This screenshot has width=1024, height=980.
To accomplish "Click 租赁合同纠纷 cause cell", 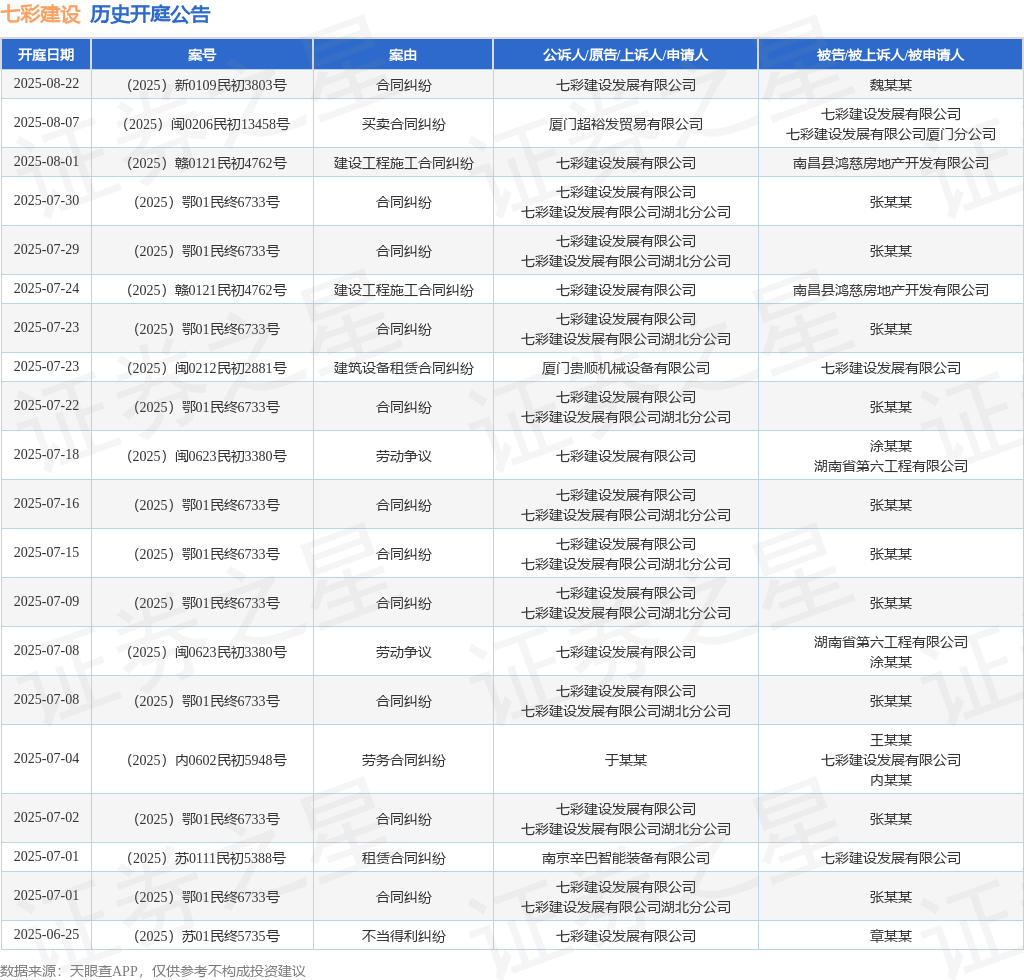I will (404, 858).
